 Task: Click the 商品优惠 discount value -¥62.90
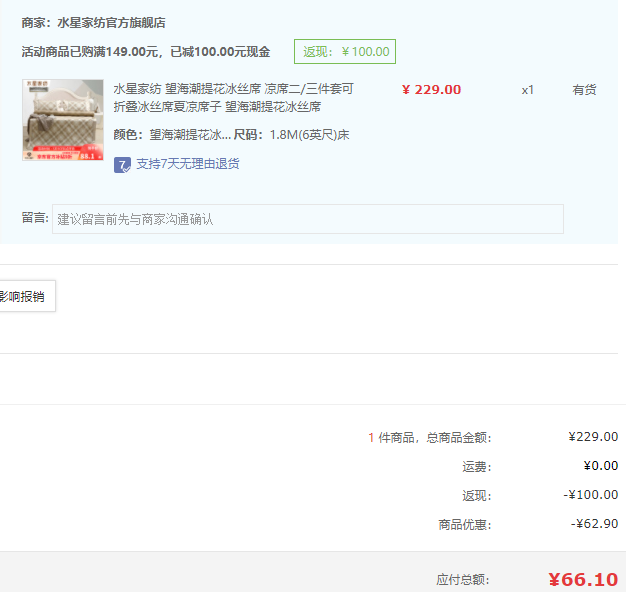(594, 523)
